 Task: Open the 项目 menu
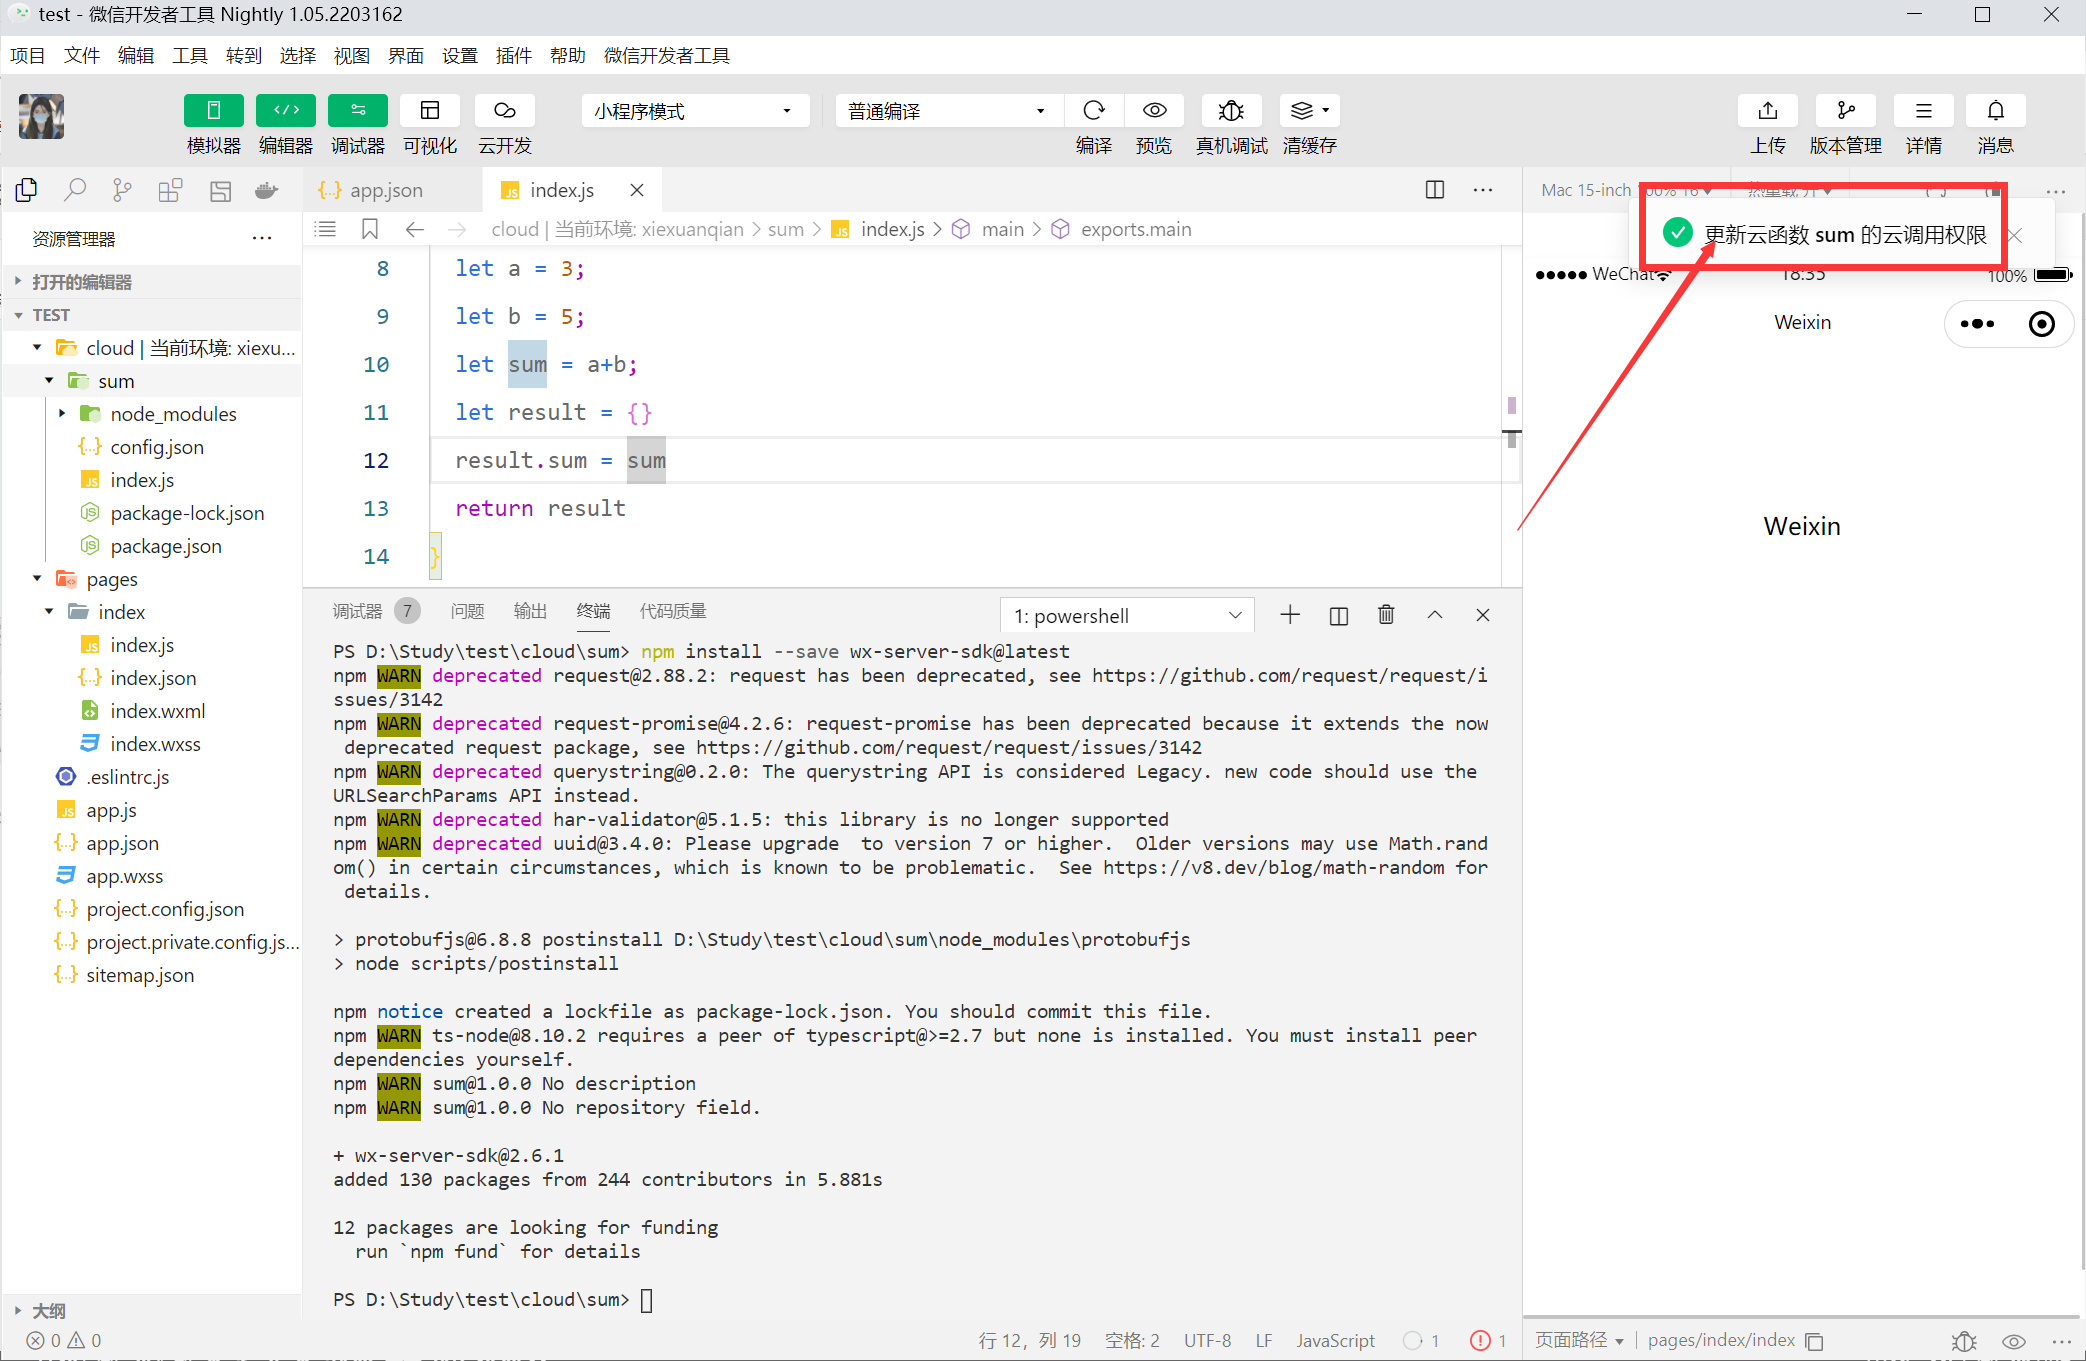pyautogui.click(x=28, y=55)
